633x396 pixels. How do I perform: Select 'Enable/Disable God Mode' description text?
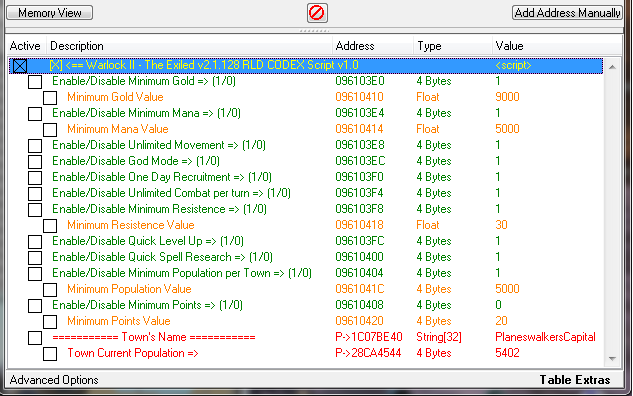pyautogui.click(x=136, y=161)
